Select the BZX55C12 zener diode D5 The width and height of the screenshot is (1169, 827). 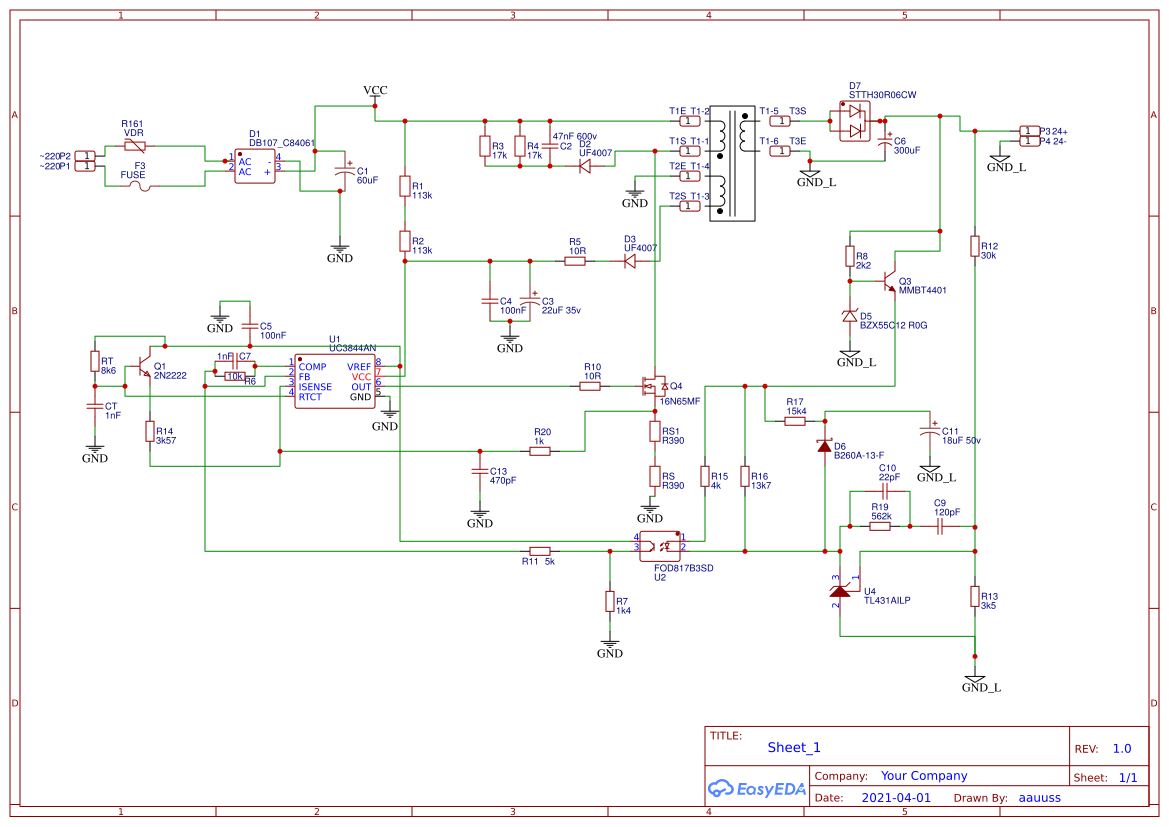pyautogui.click(x=848, y=315)
